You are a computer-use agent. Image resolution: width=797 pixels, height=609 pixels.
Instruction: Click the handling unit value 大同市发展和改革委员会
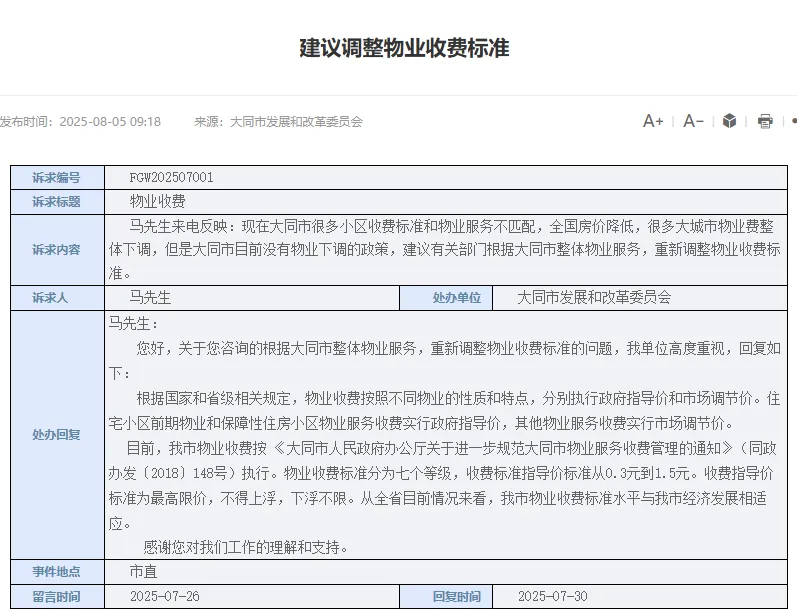[x=594, y=297]
